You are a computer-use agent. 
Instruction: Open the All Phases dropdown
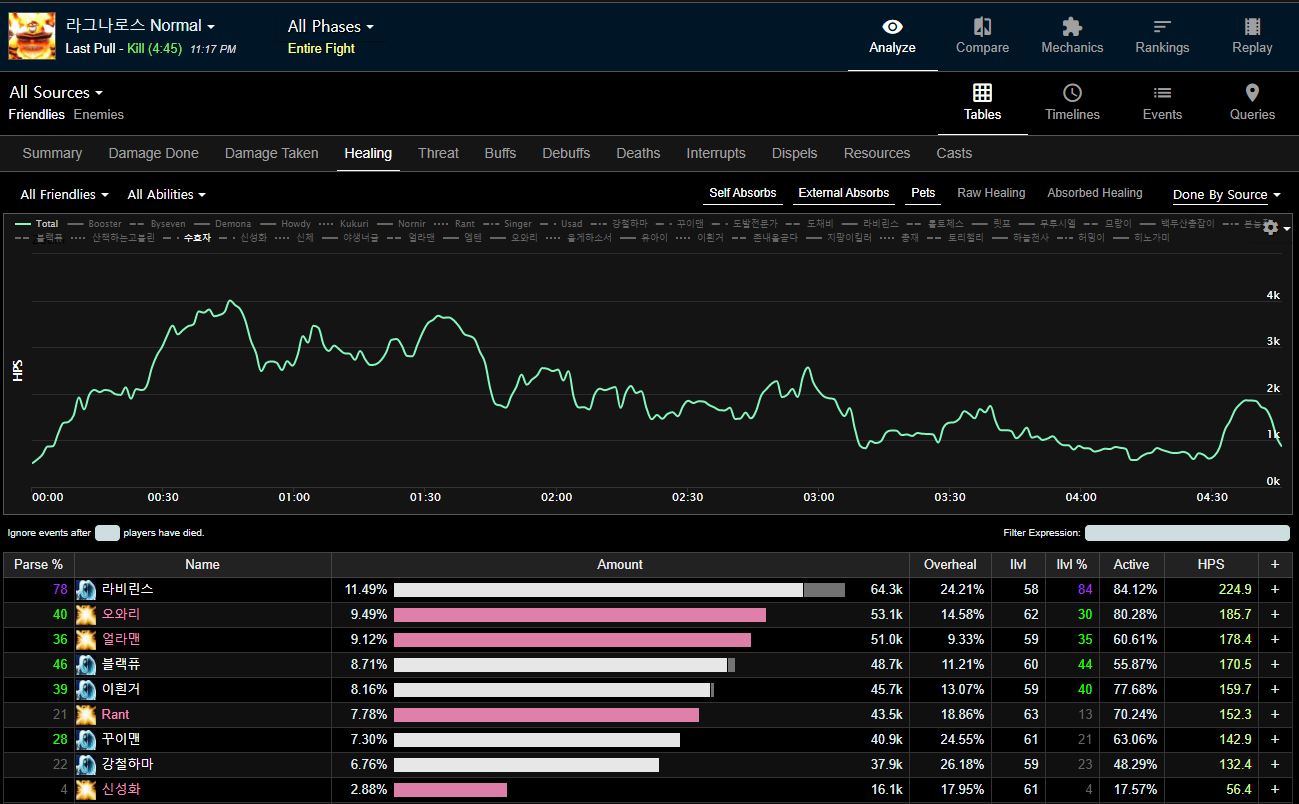(x=330, y=27)
